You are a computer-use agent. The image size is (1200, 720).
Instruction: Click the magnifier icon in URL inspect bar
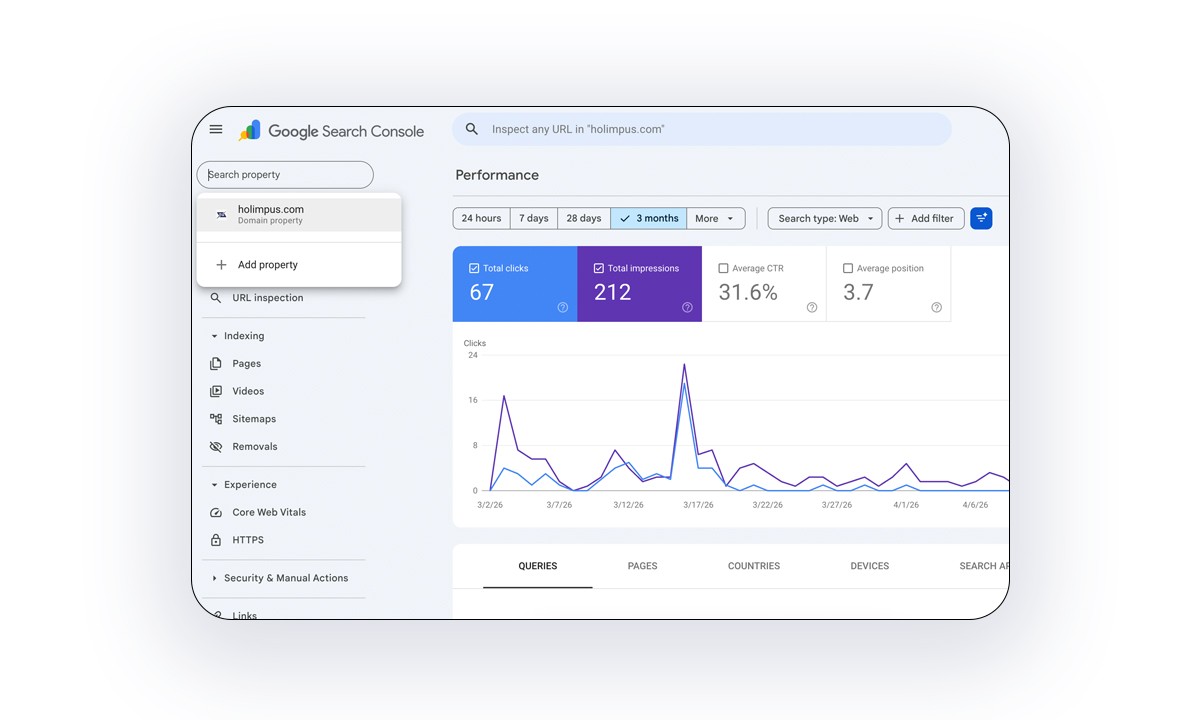coord(472,129)
